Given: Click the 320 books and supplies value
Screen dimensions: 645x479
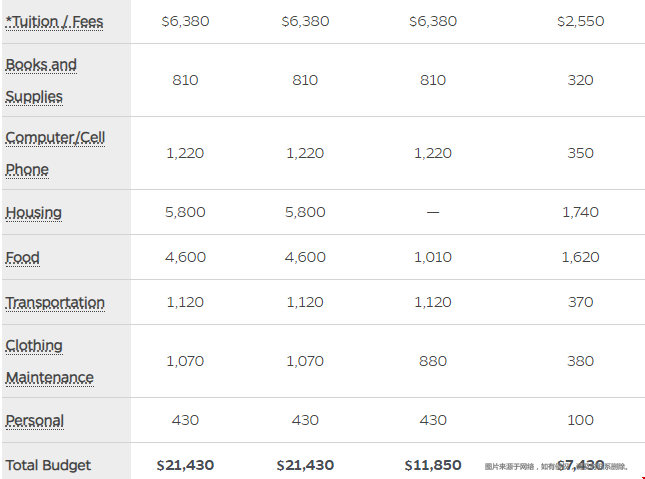Looking at the screenshot, I should click(x=580, y=80).
